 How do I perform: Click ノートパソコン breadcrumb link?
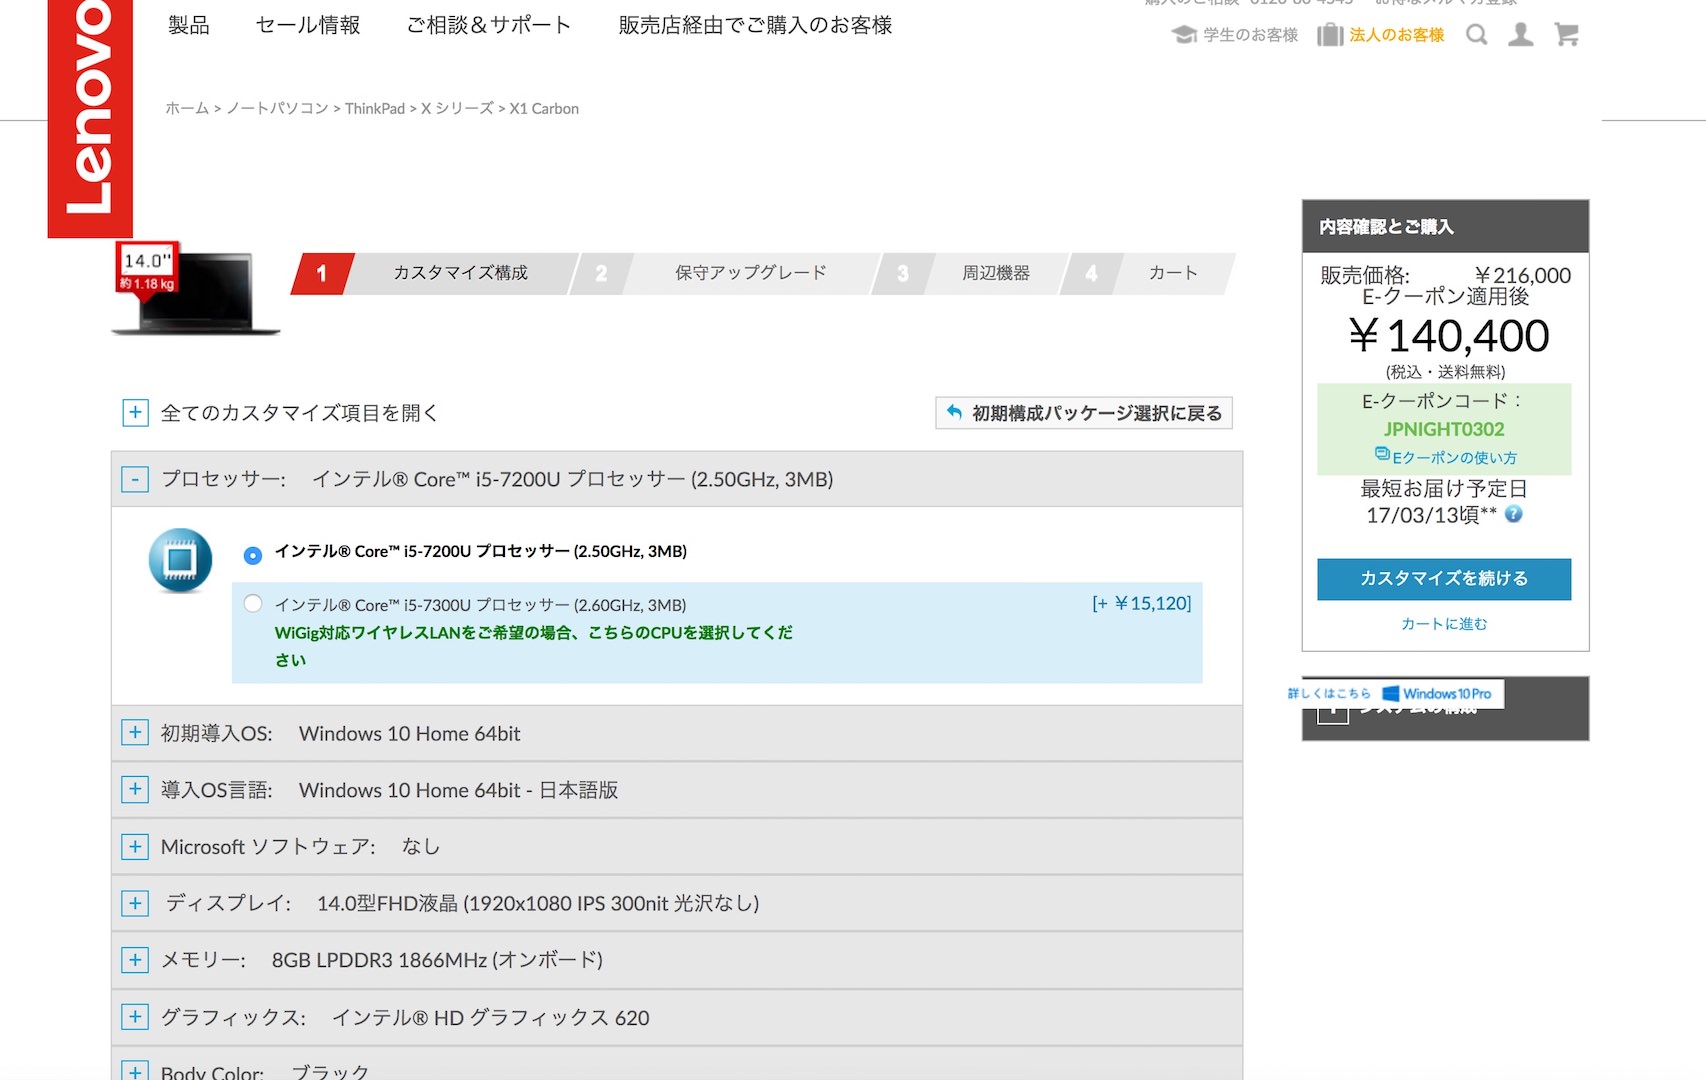[x=277, y=108]
